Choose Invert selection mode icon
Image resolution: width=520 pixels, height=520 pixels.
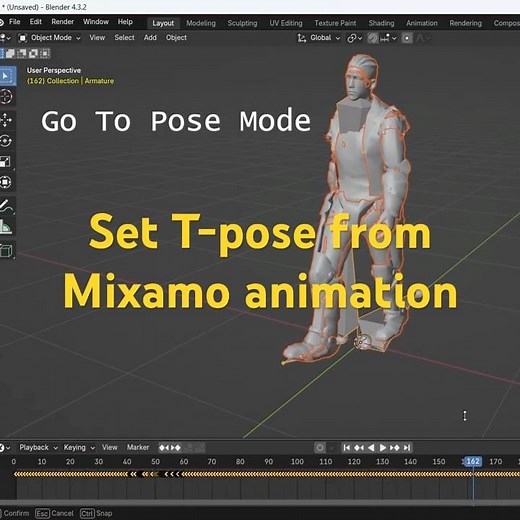coord(33,53)
